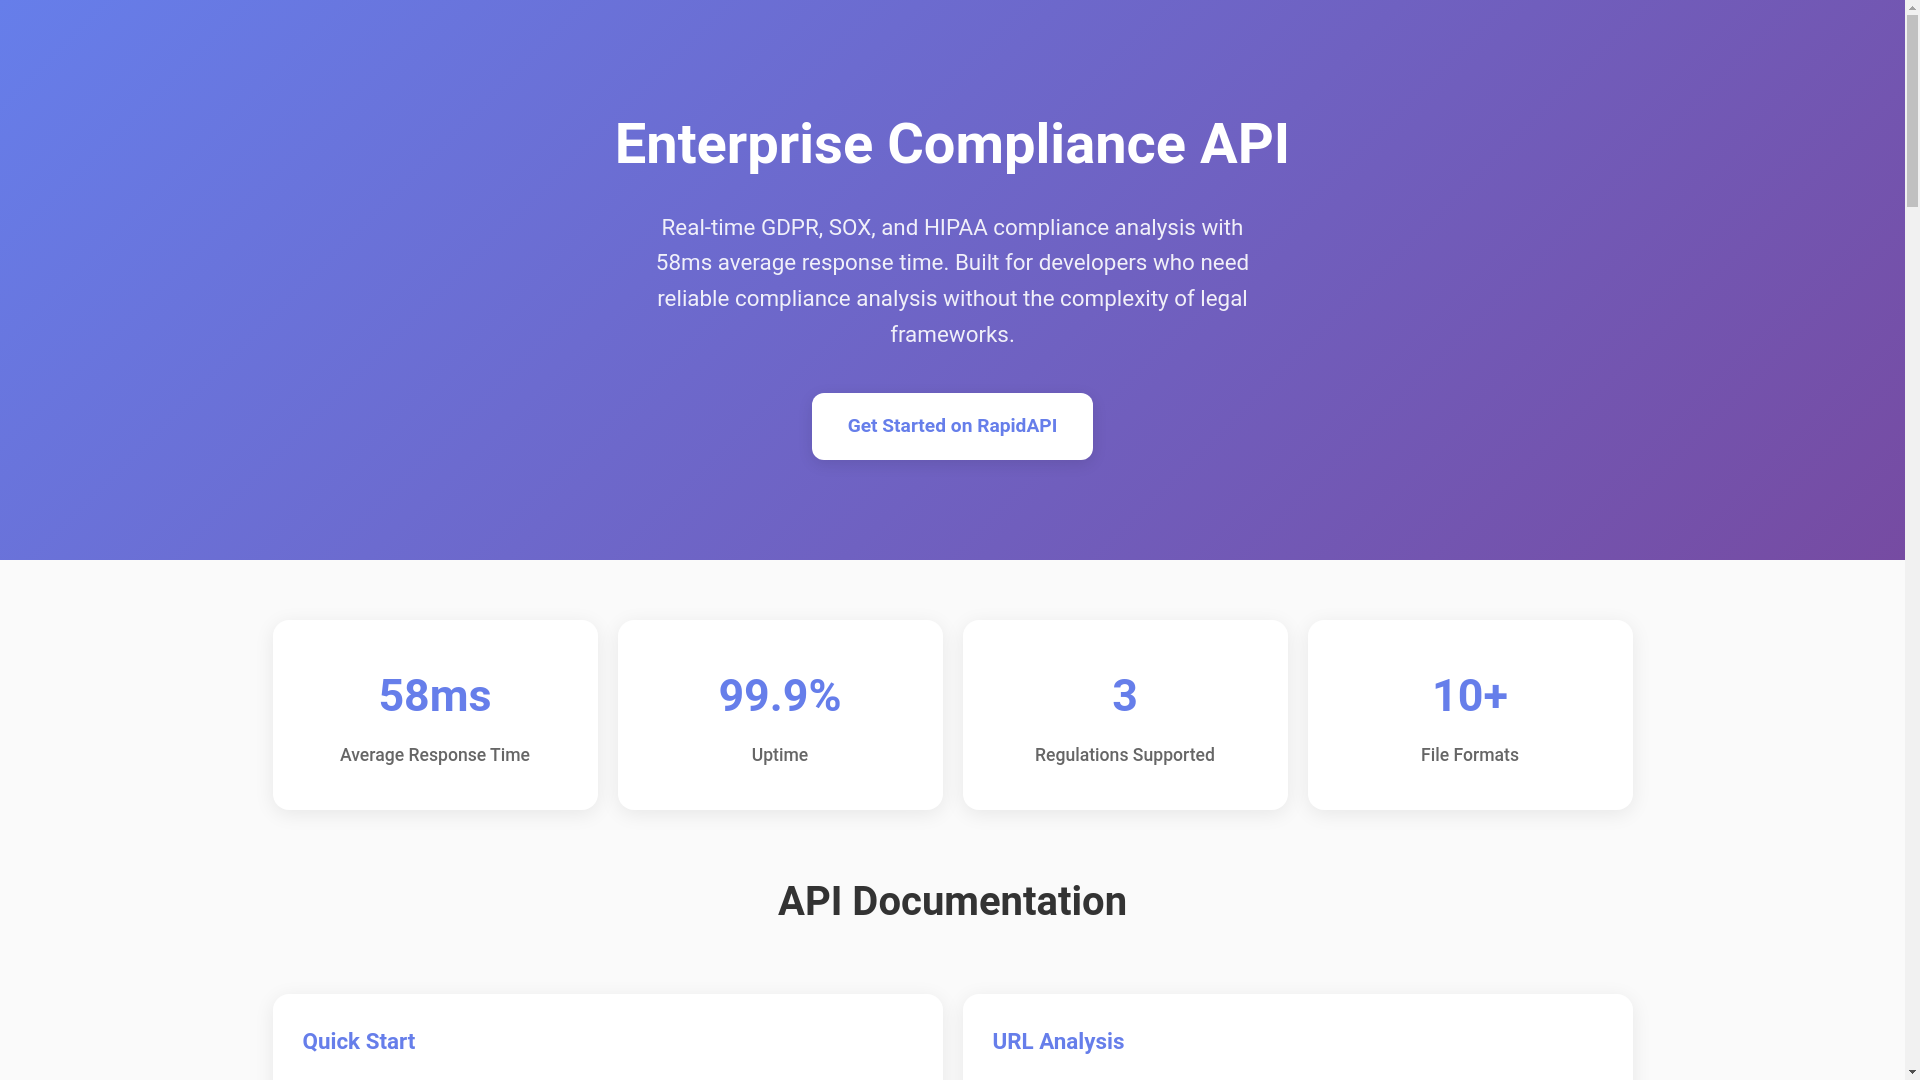The height and width of the screenshot is (1080, 1920).
Task: Click the scrollbar up arrow
Action: coord(1912,8)
